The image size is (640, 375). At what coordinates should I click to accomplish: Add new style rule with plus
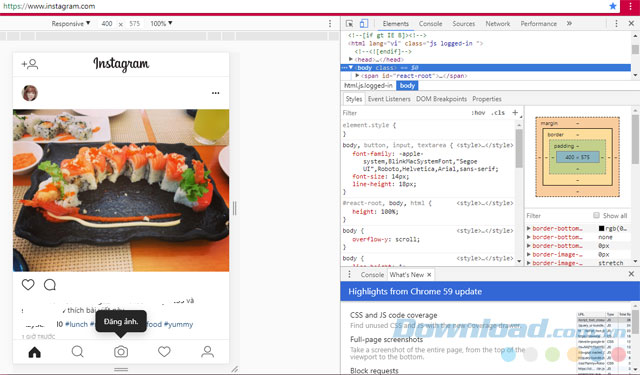tap(515, 113)
